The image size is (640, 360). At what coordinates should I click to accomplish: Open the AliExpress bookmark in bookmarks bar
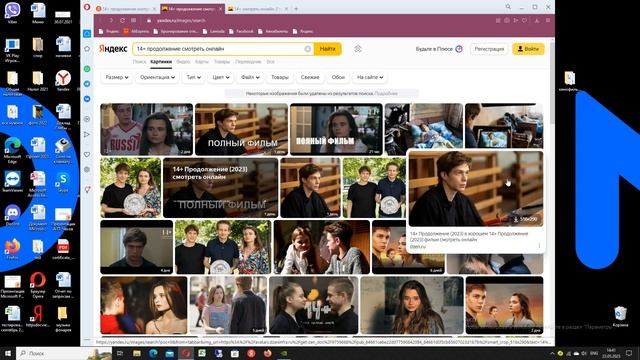tap(137, 31)
